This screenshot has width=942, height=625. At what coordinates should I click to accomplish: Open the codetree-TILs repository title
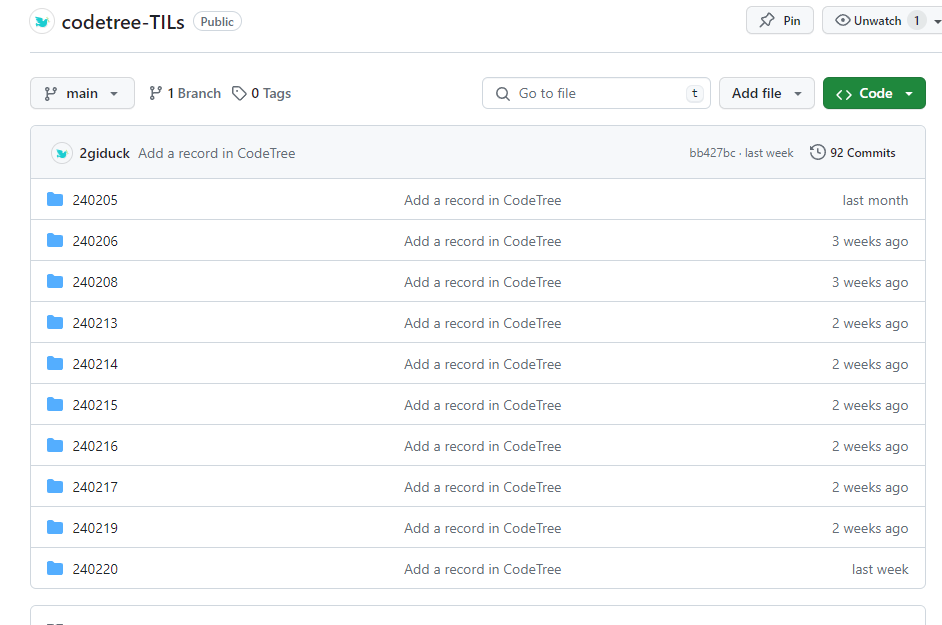coord(123,22)
